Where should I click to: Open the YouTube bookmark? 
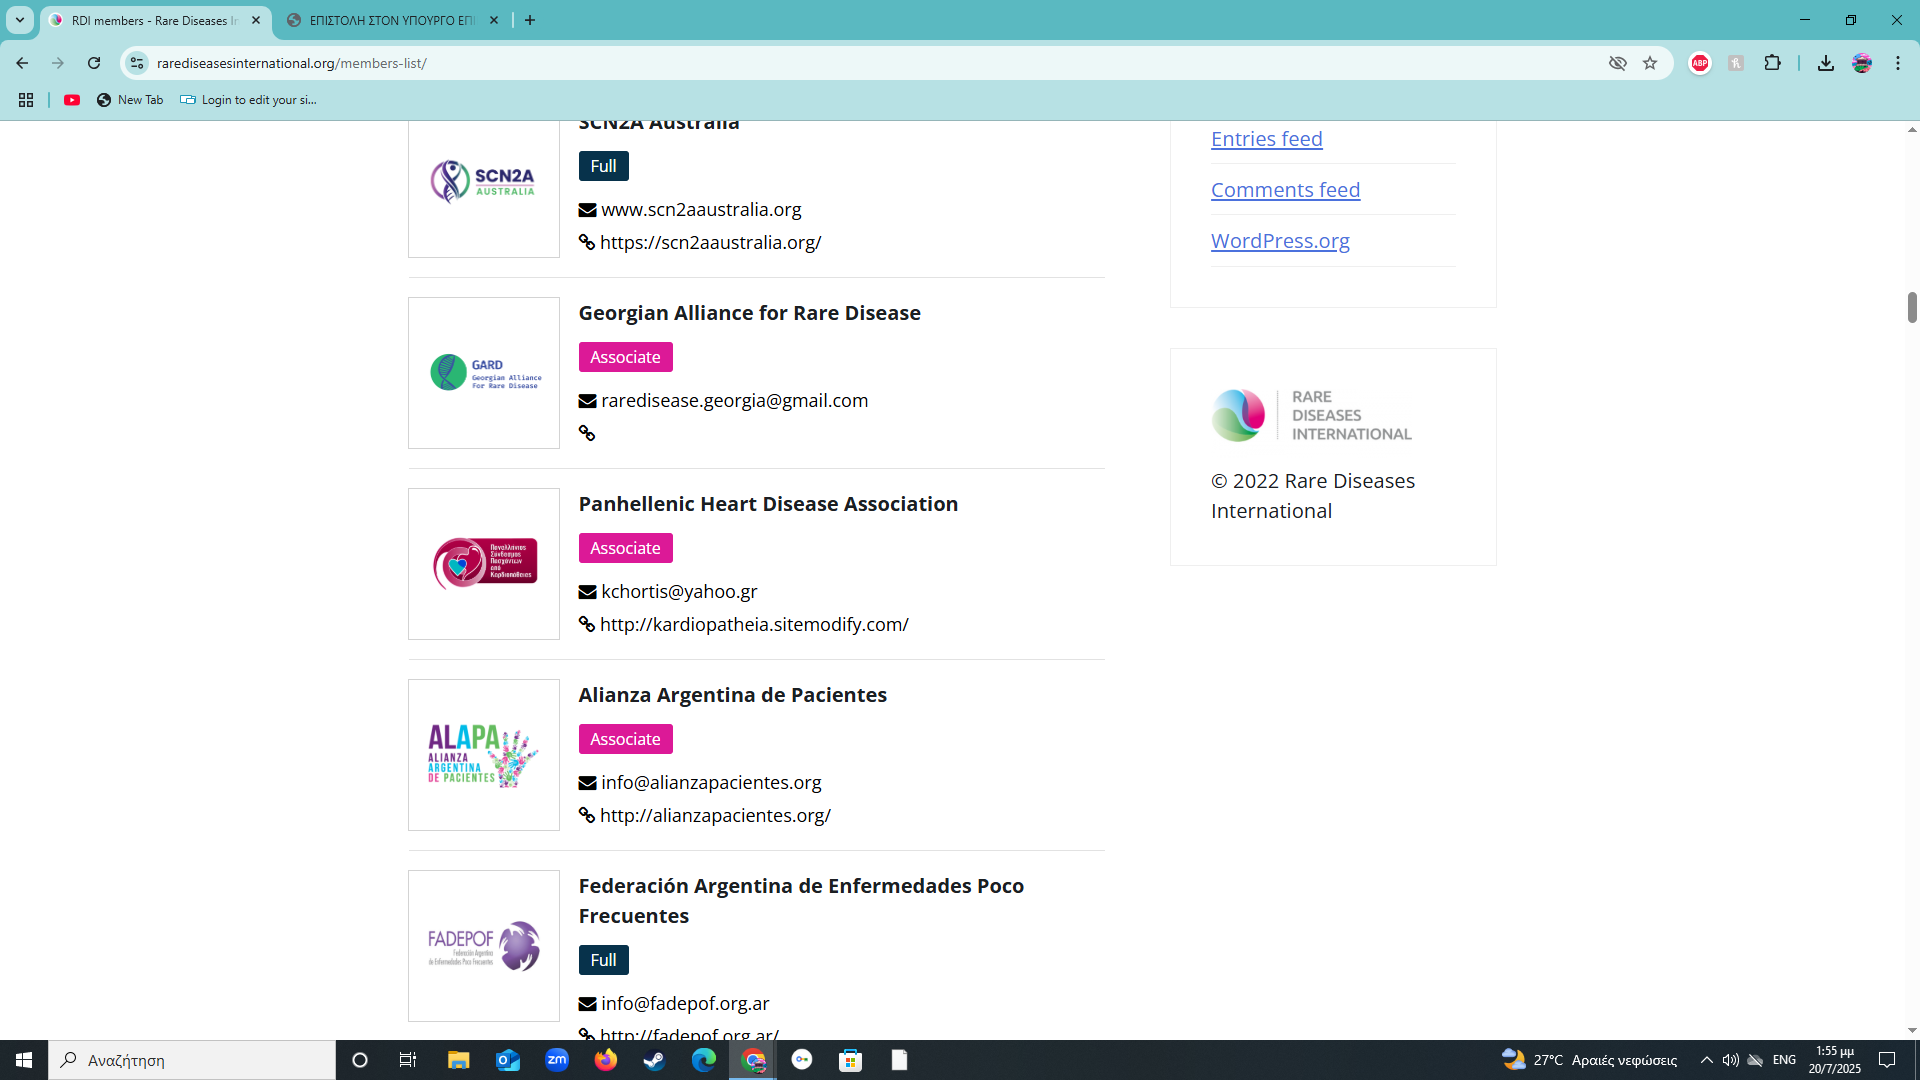tap(72, 100)
